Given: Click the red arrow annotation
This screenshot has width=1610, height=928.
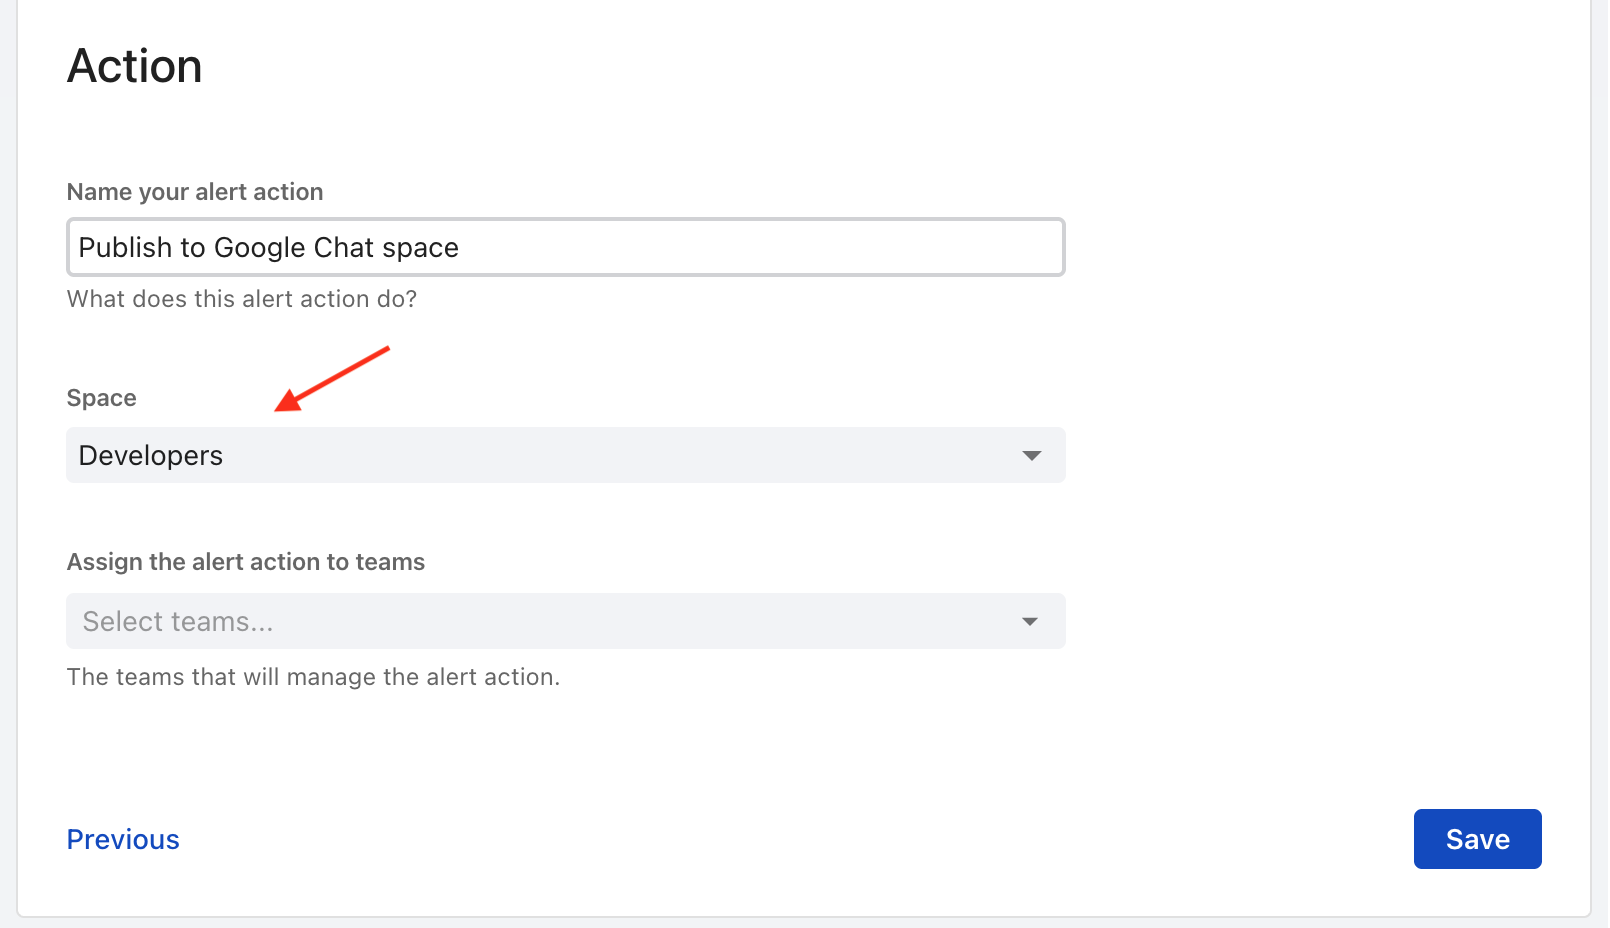Looking at the screenshot, I should click(x=331, y=379).
